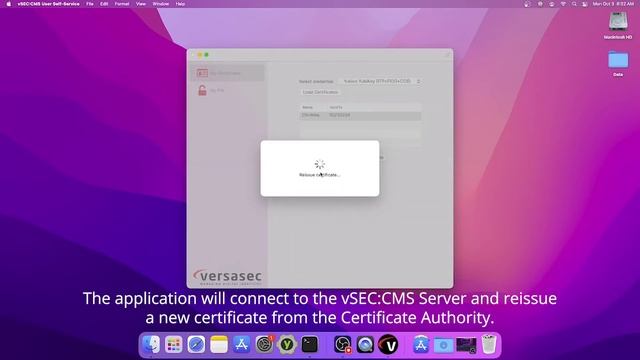
Task: Open OBS from the dock
Action: click(x=342, y=344)
